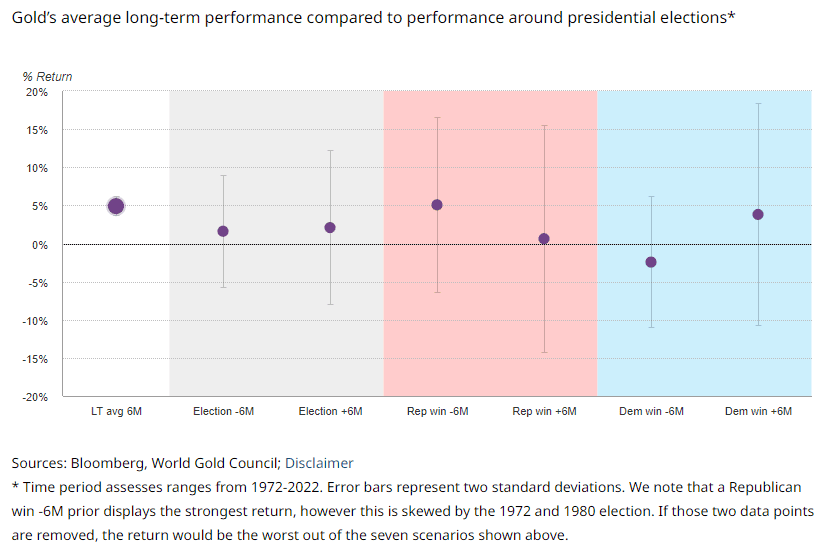Click the LT avg 6M data point
The height and width of the screenshot is (558, 839).
[x=116, y=206]
